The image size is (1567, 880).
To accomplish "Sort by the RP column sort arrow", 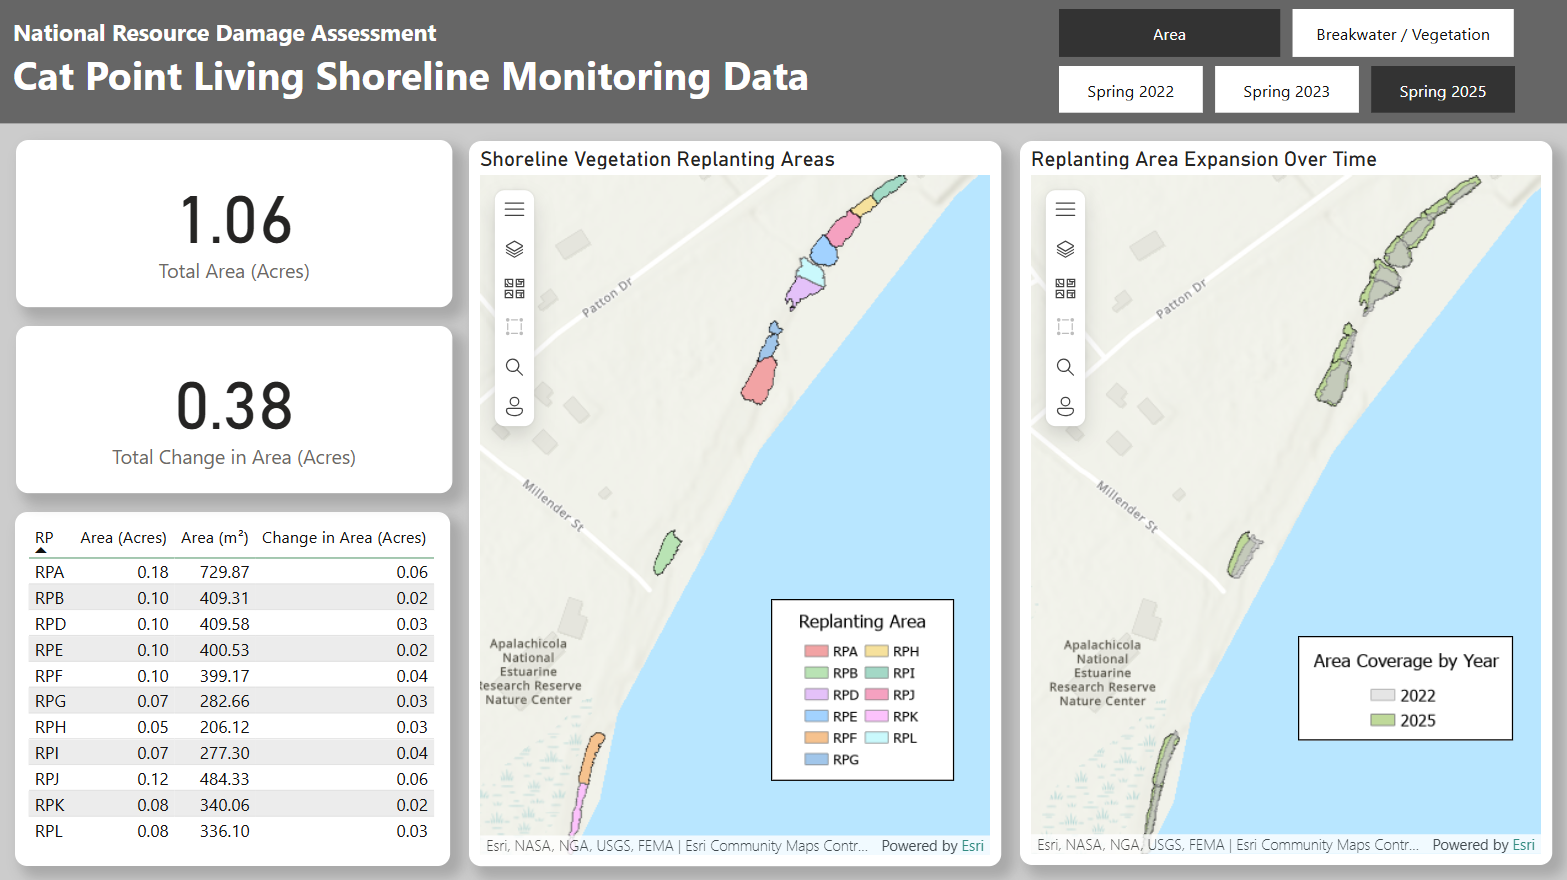I will click(x=41, y=550).
